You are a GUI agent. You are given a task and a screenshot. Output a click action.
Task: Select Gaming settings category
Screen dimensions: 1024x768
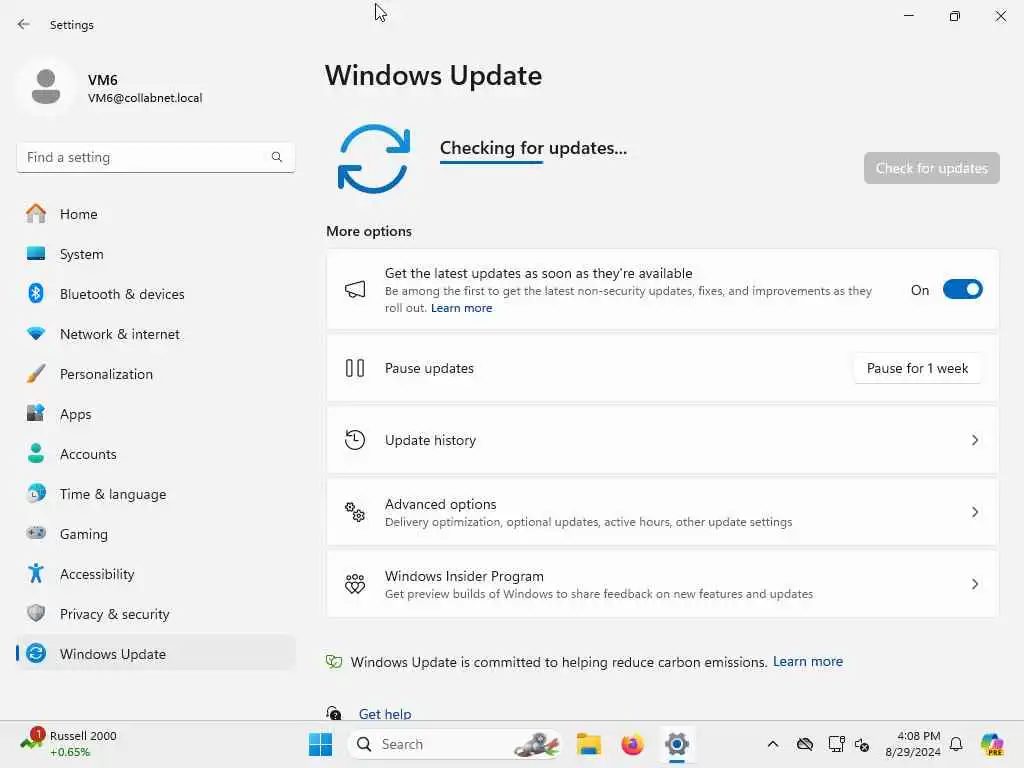coord(155,534)
